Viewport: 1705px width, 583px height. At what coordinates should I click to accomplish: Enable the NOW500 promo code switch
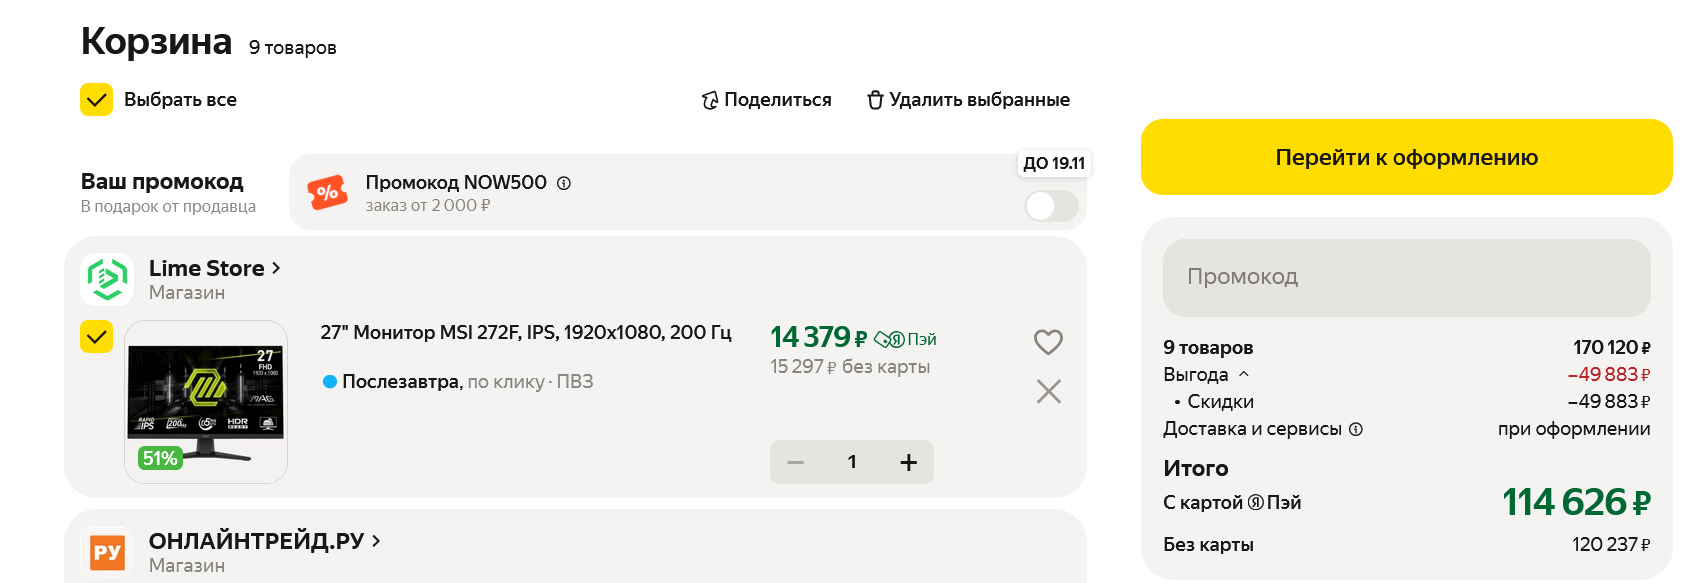(x=1051, y=206)
